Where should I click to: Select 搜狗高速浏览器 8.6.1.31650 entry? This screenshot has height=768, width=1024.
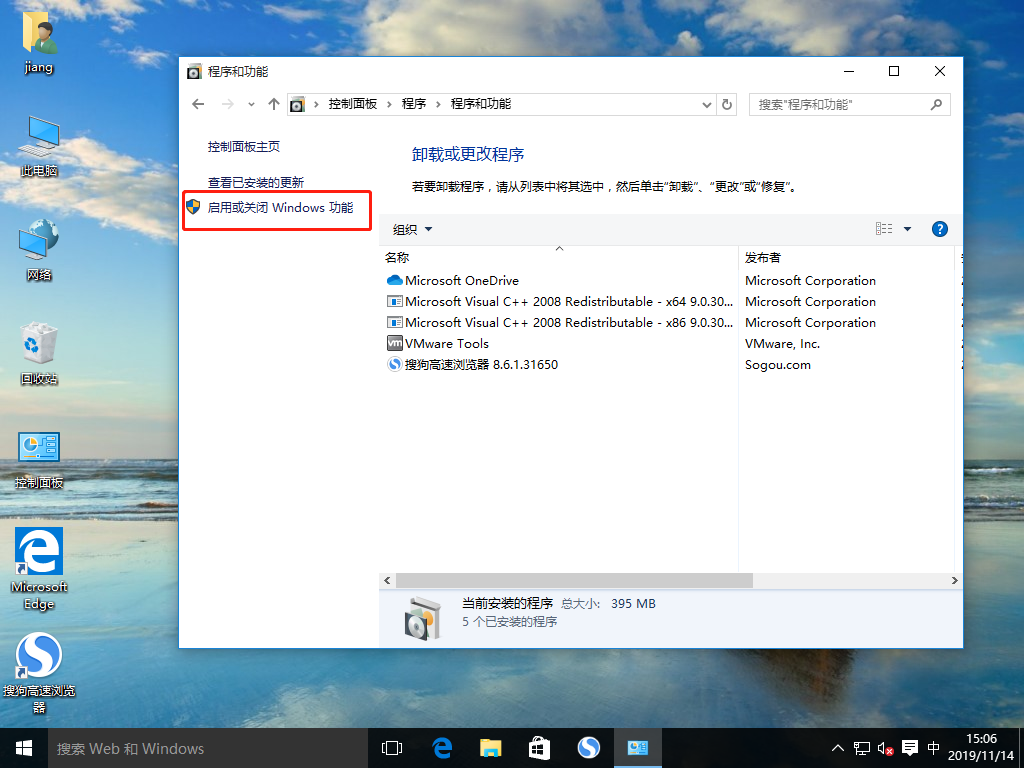(472, 364)
